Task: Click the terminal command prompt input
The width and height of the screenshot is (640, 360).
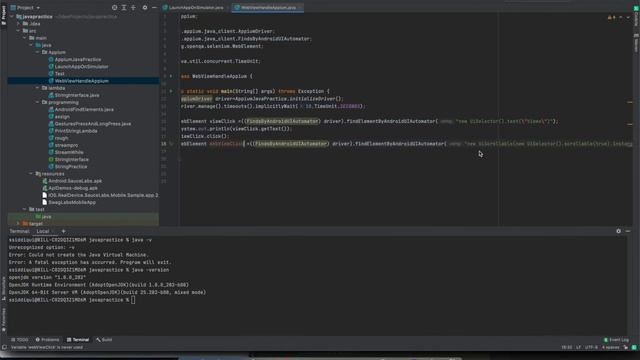Action: pos(133,300)
